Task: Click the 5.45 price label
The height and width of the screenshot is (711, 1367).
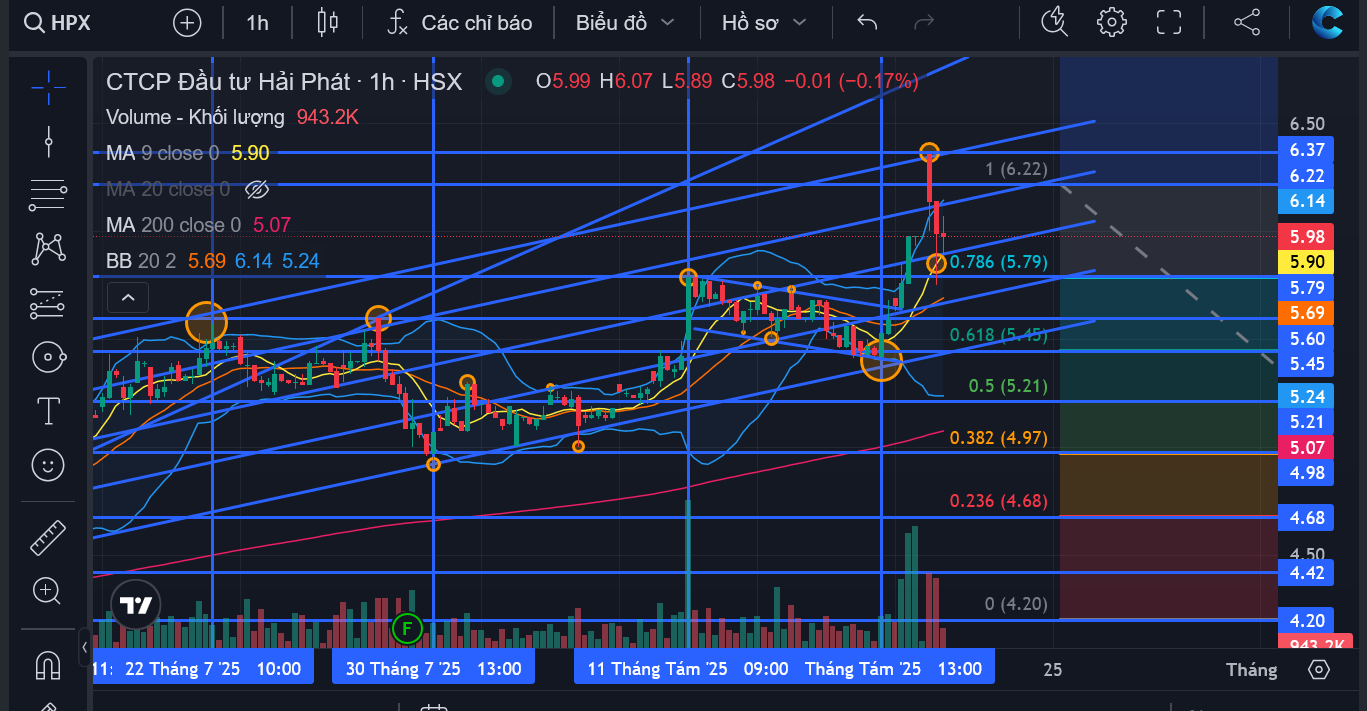Action: [1306, 364]
